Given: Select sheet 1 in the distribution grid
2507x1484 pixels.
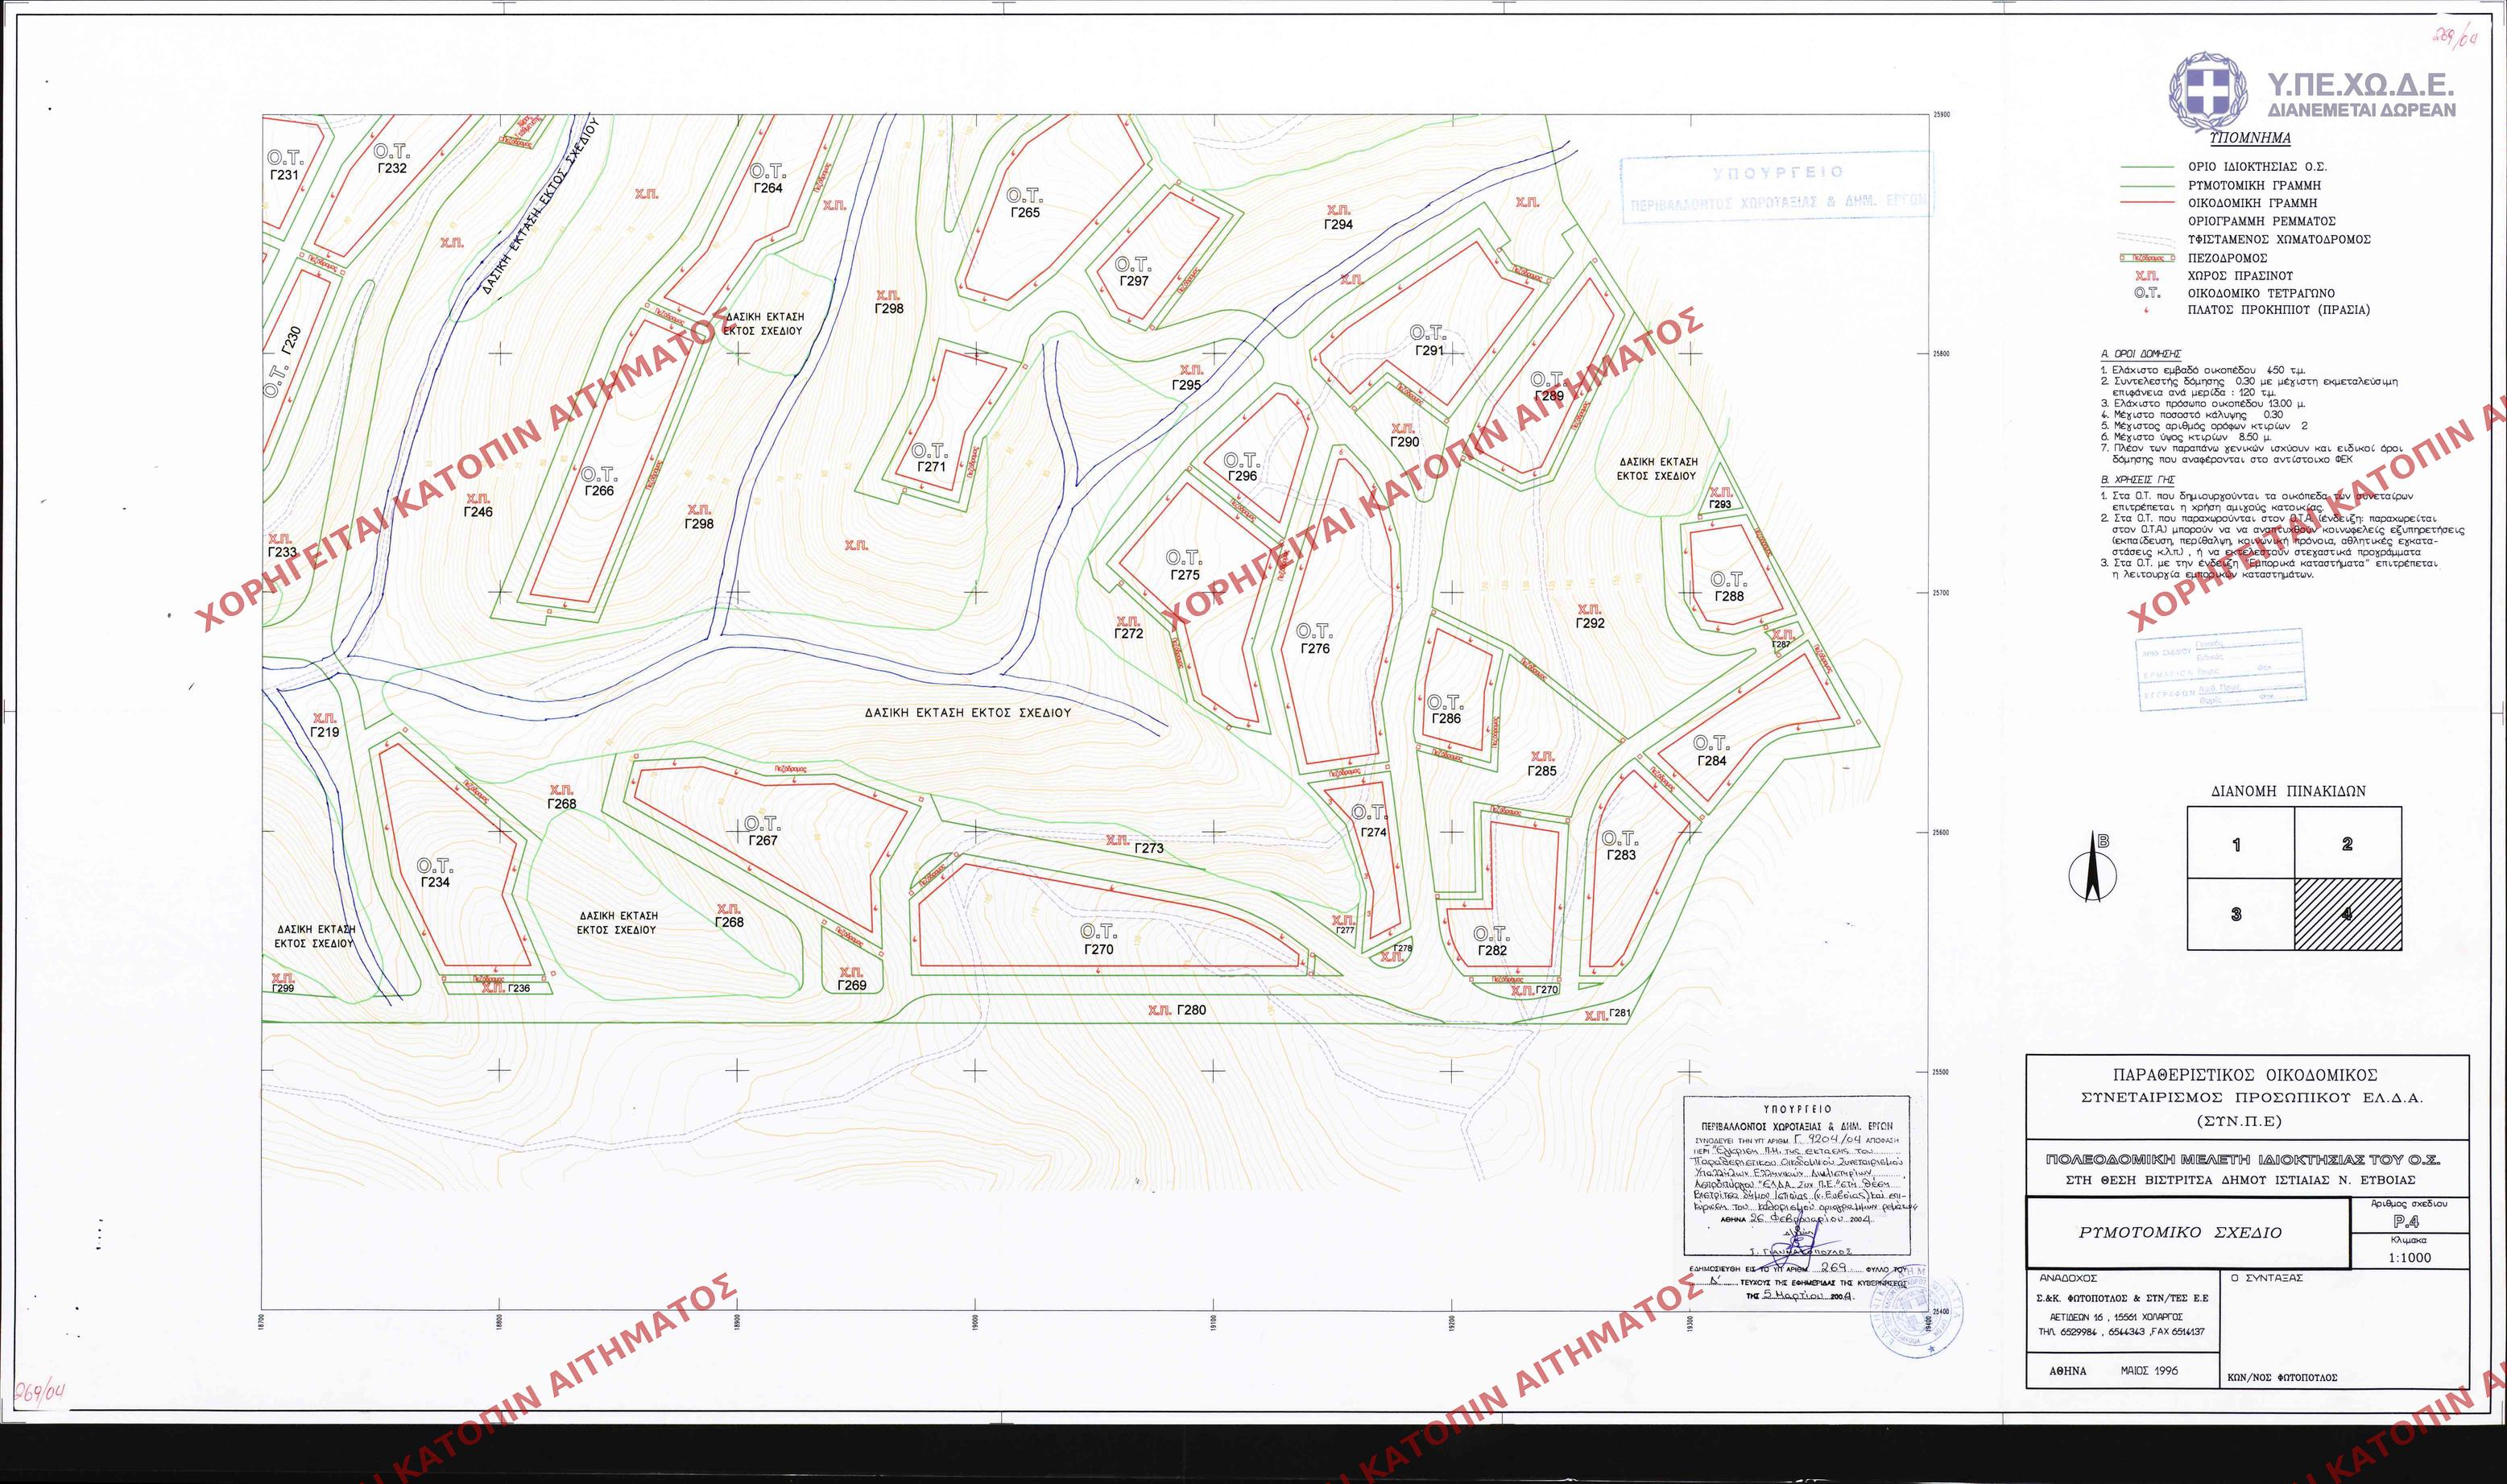Looking at the screenshot, I should click(2240, 844).
